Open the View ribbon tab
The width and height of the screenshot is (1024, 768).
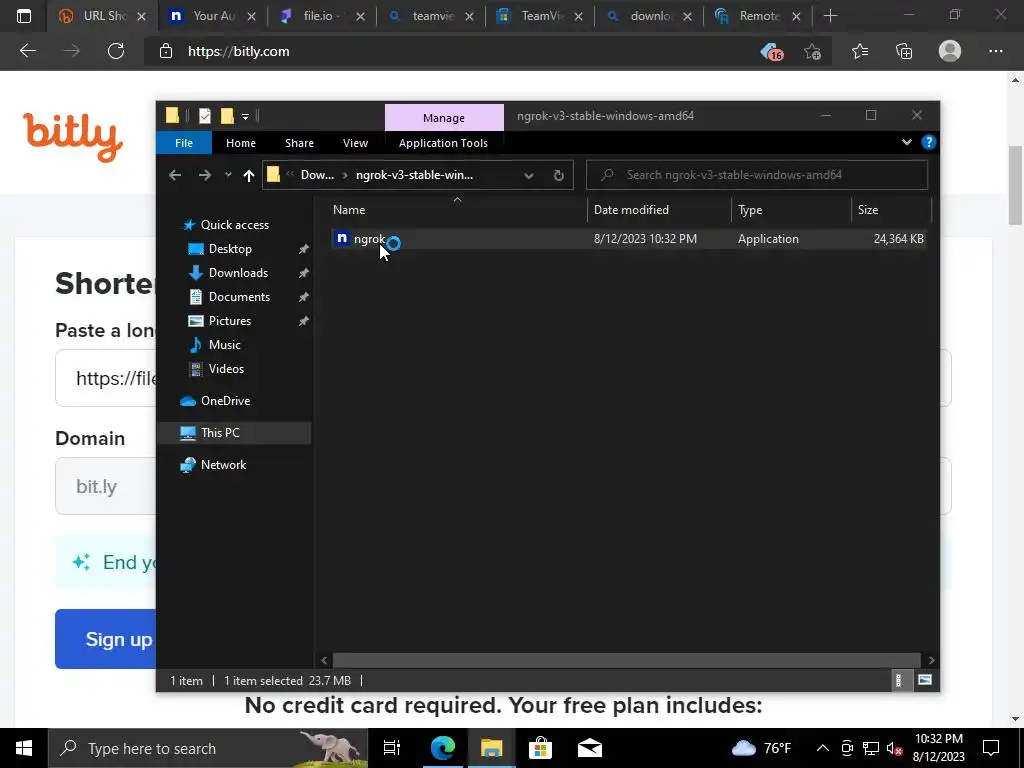tap(355, 143)
